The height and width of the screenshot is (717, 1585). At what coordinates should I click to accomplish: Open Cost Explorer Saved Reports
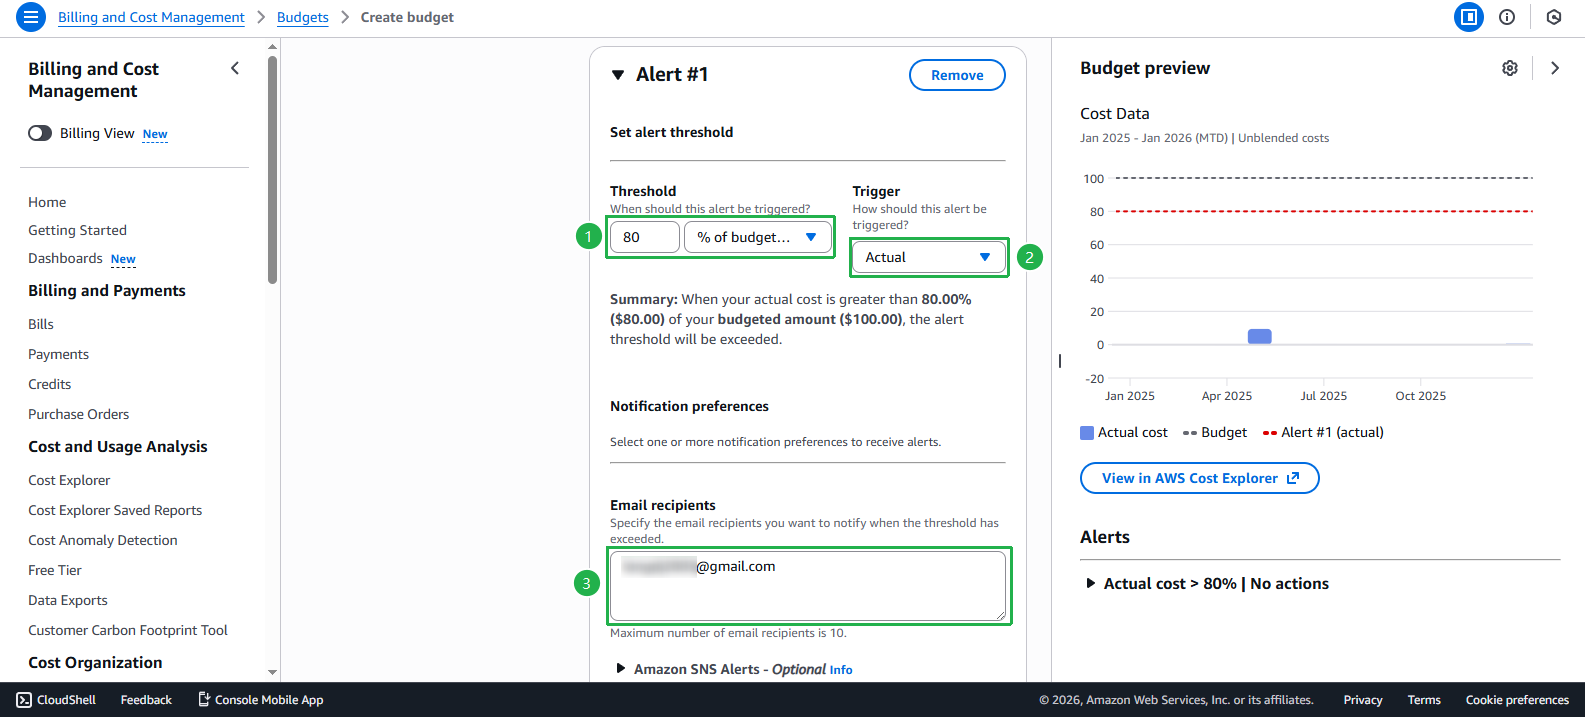[x=115, y=510]
